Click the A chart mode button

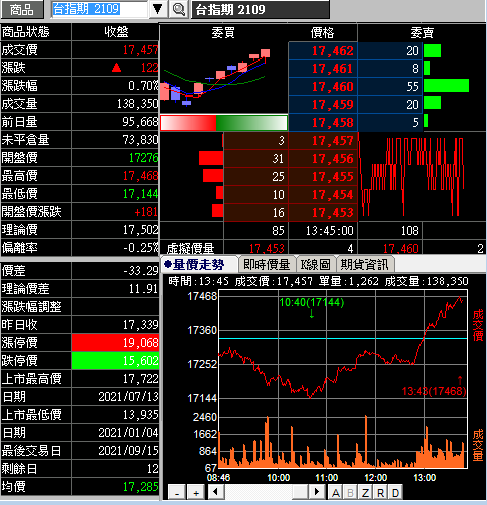click(336, 492)
